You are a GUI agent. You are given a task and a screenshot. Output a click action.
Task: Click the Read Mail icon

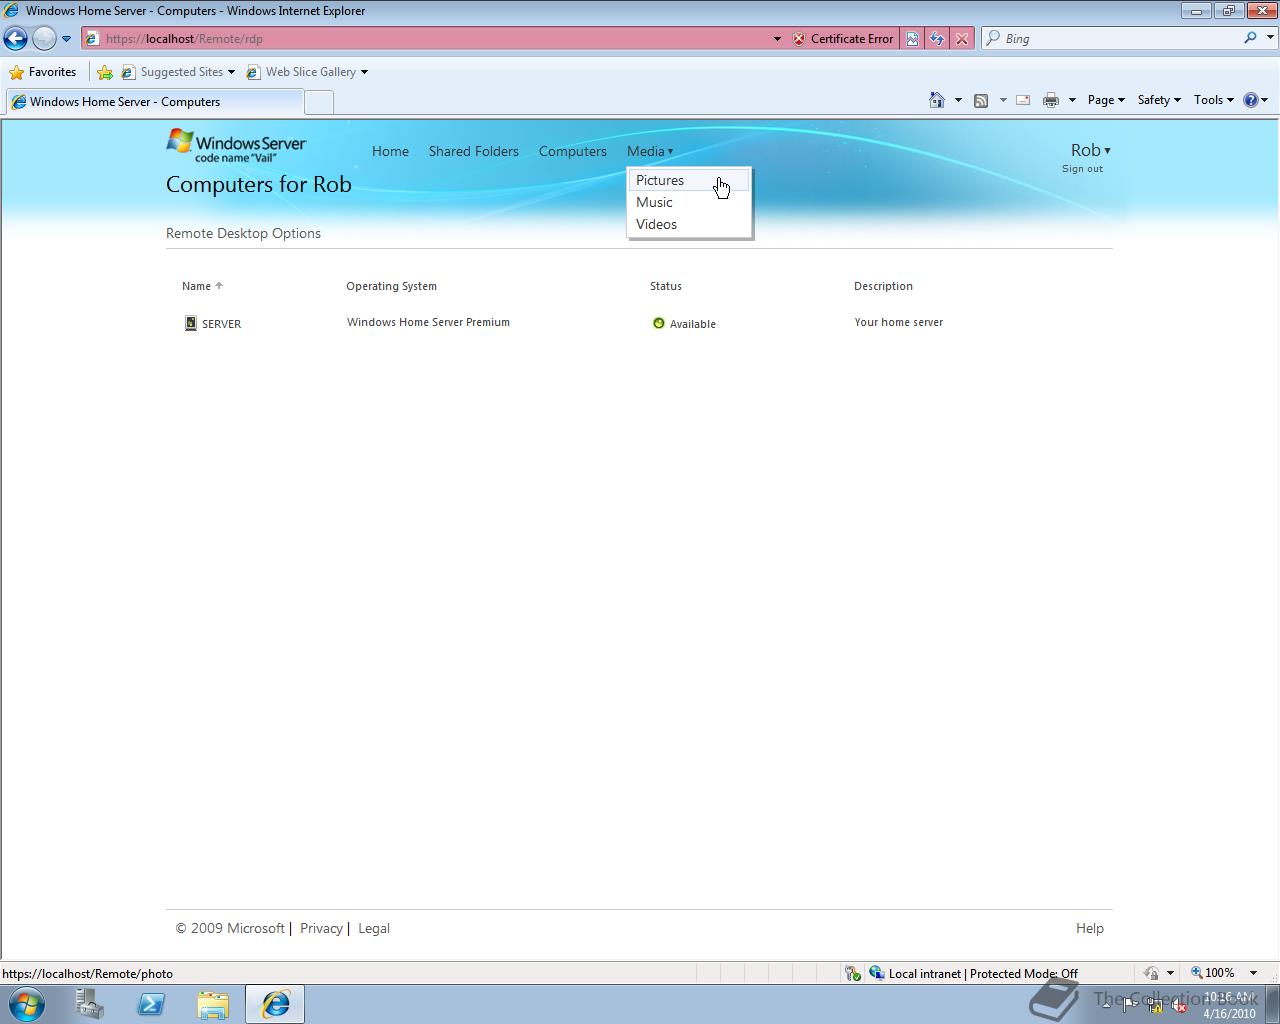pyautogui.click(x=1023, y=100)
